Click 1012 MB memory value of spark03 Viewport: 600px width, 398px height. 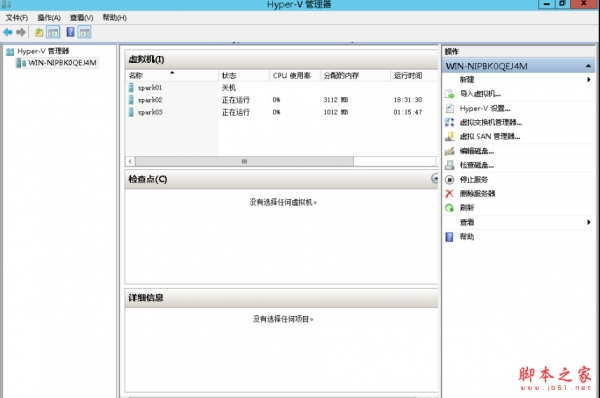coord(336,112)
